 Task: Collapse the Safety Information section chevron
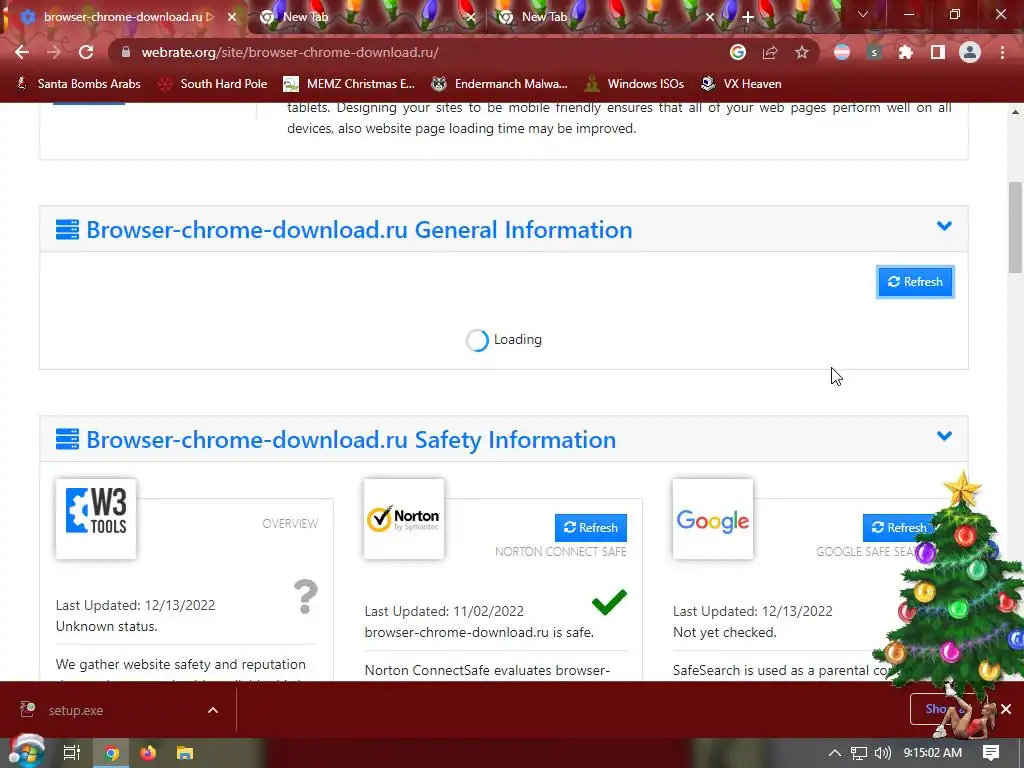[944, 436]
